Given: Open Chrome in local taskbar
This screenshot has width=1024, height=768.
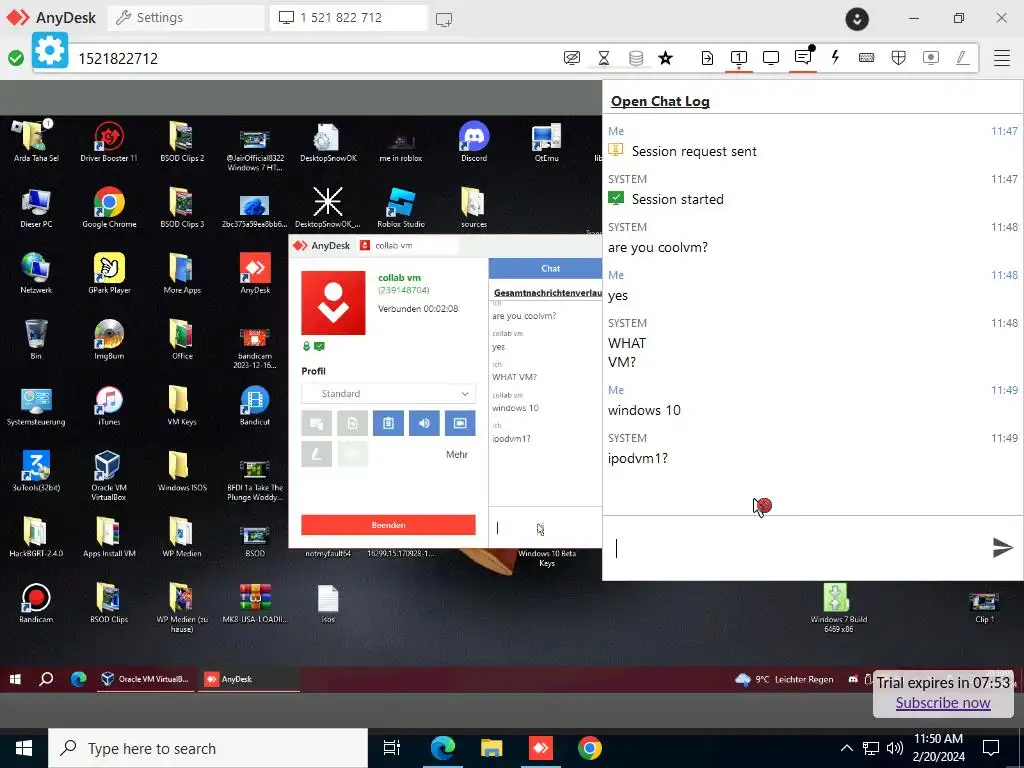Looking at the screenshot, I should (590, 748).
